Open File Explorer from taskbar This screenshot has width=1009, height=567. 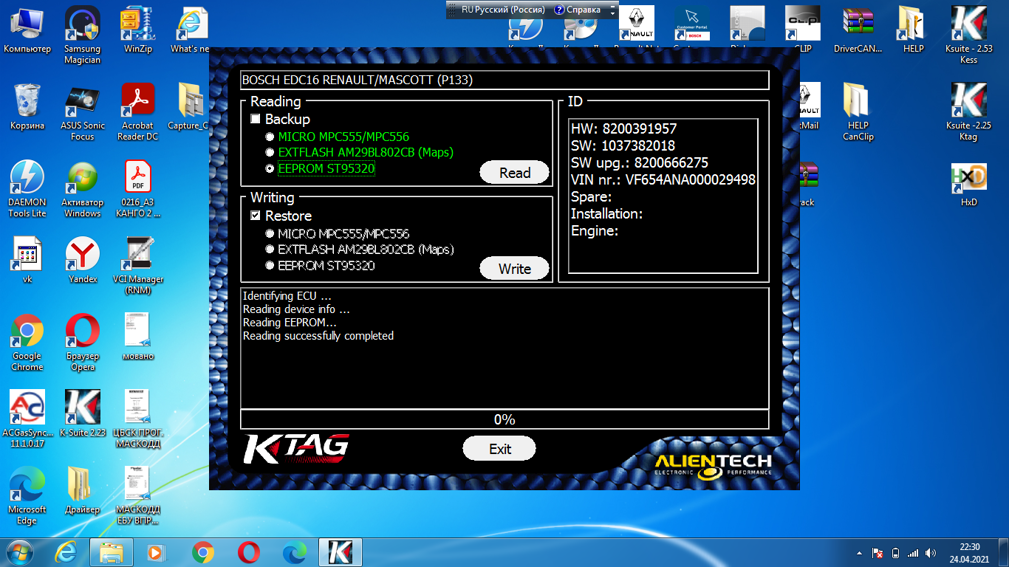pyautogui.click(x=111, y=553)
